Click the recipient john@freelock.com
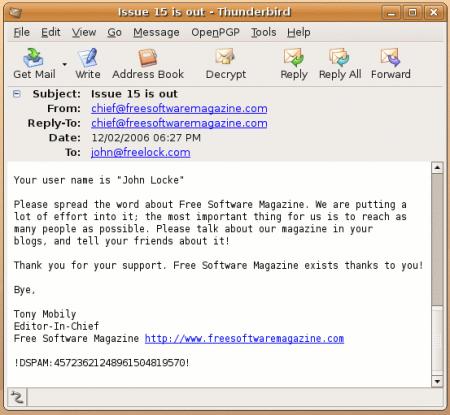The image size is (450, 415). pyautogui.click(x=141, y=153)
